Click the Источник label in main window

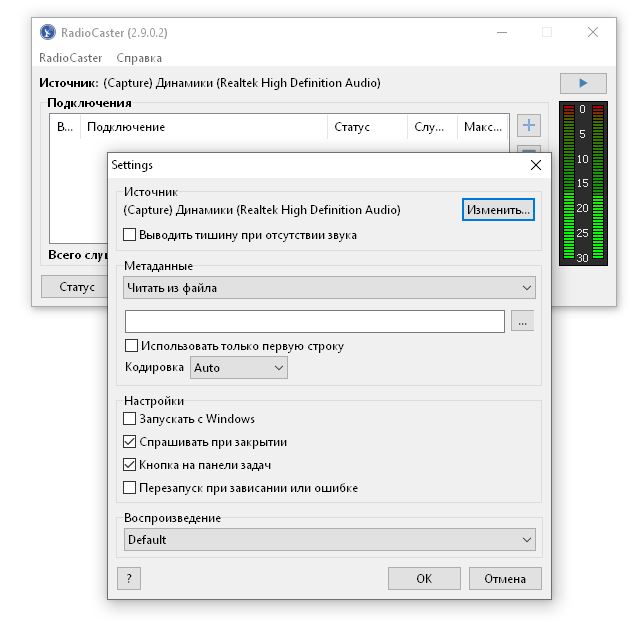(69, 83)
